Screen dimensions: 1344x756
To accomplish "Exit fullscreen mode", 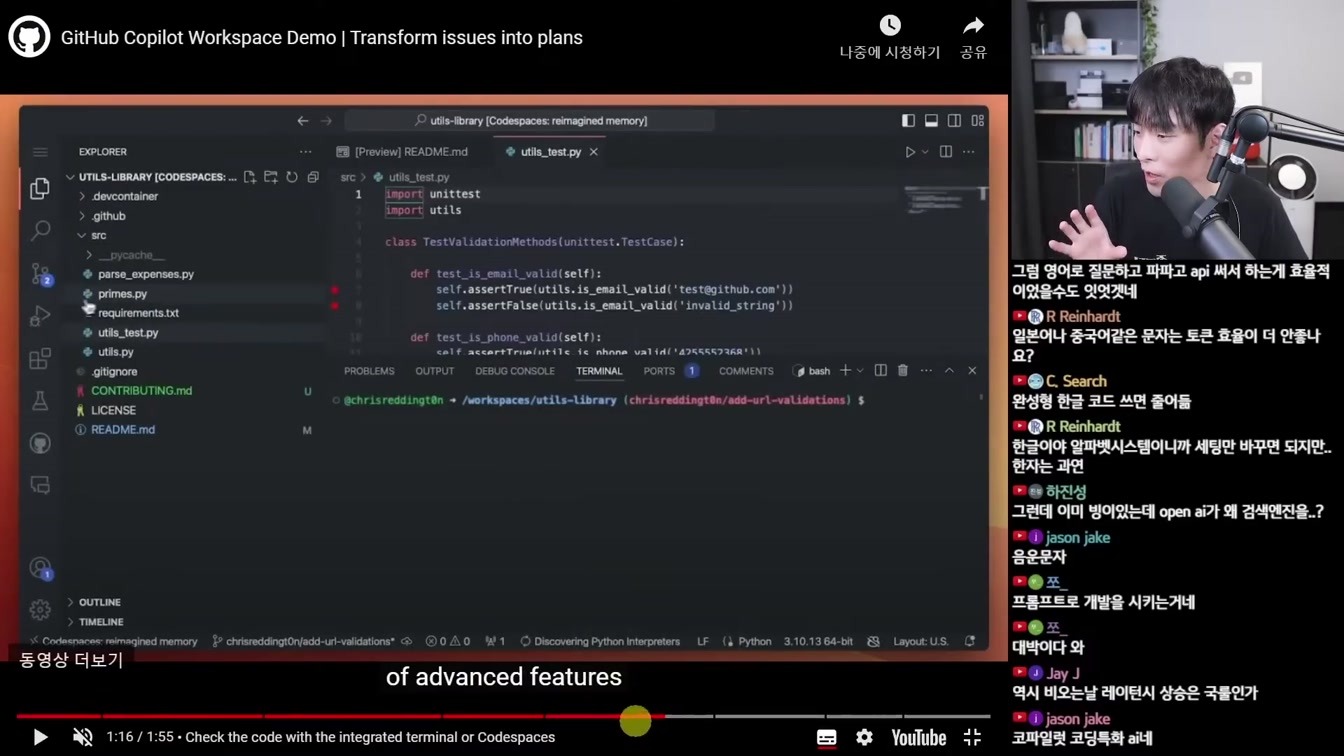I will (x=972, y=737).
